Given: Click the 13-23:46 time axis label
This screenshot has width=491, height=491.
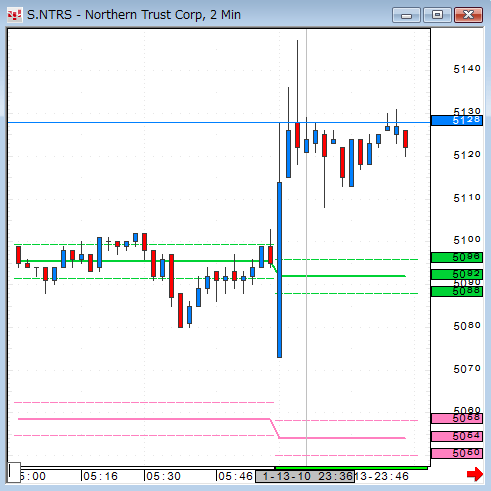Looking at the screenshot, I should click(x=382, y=476).
